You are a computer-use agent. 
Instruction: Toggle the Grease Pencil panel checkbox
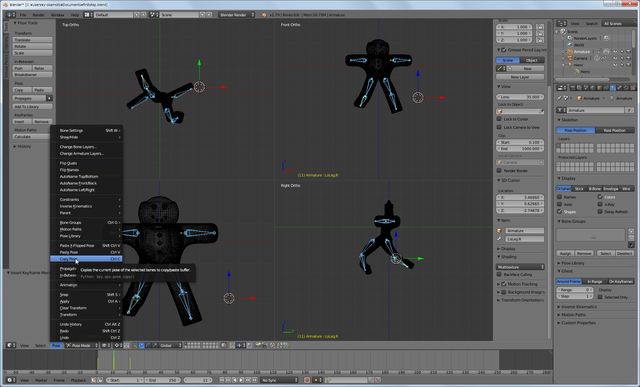click(x=504, y=50)
